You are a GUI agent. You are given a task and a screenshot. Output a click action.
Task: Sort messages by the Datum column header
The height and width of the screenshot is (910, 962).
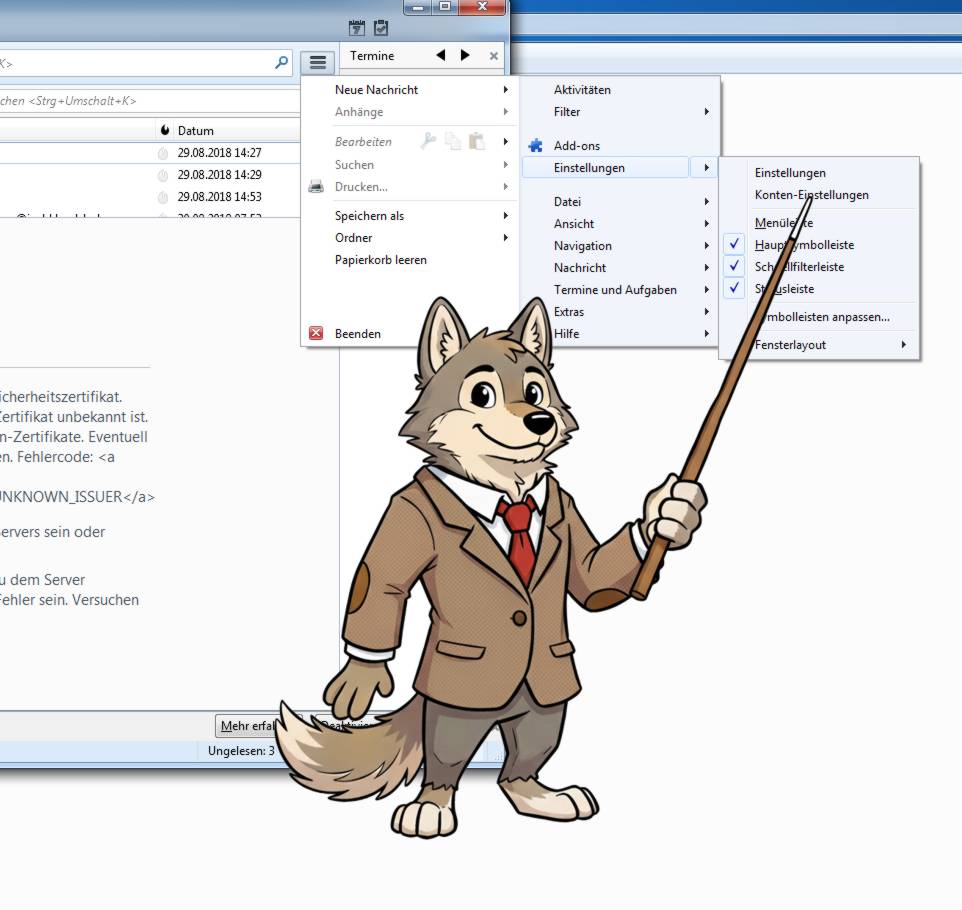point(196,131)
